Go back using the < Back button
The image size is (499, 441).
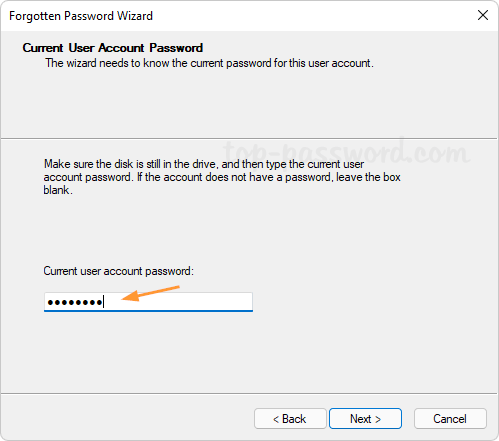(290, 418)
